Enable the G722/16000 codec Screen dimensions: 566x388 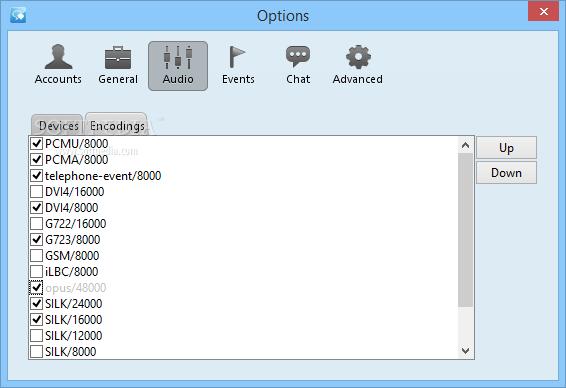click(36, 224)
